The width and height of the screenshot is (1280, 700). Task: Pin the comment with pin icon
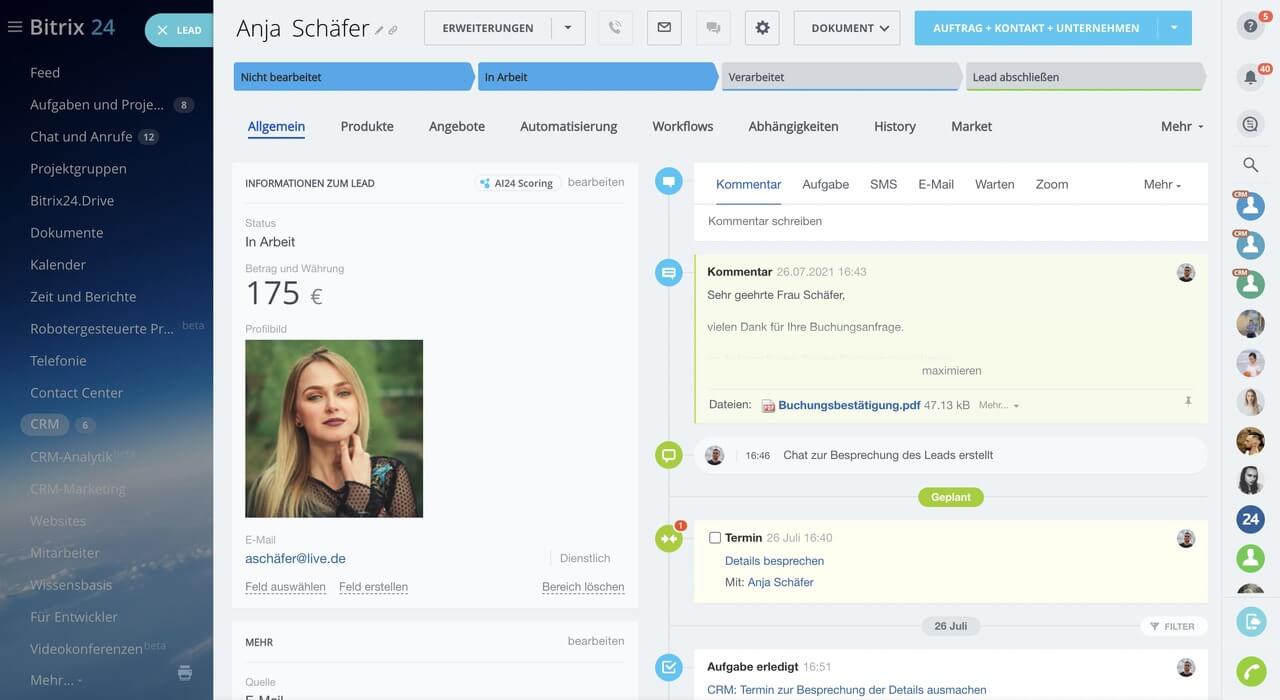point(1188,401)
